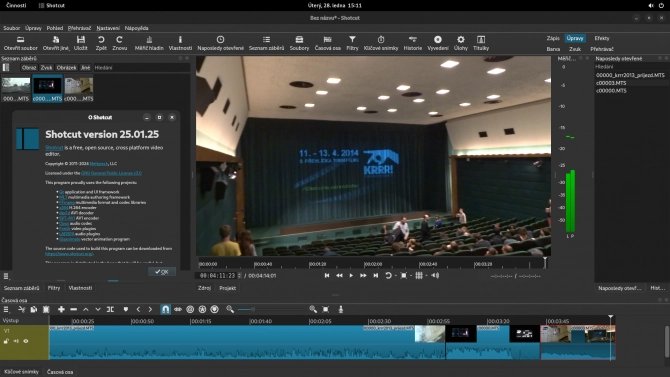Toggle player loop button
The image size is (670, 377).
coord(388,276)
